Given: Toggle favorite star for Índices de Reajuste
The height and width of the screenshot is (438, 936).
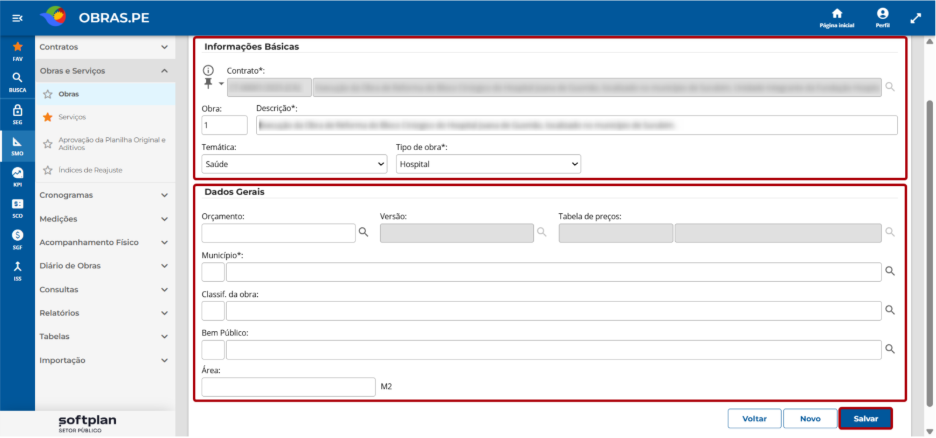Looking at the screenshot, I should tap(48, 171).
